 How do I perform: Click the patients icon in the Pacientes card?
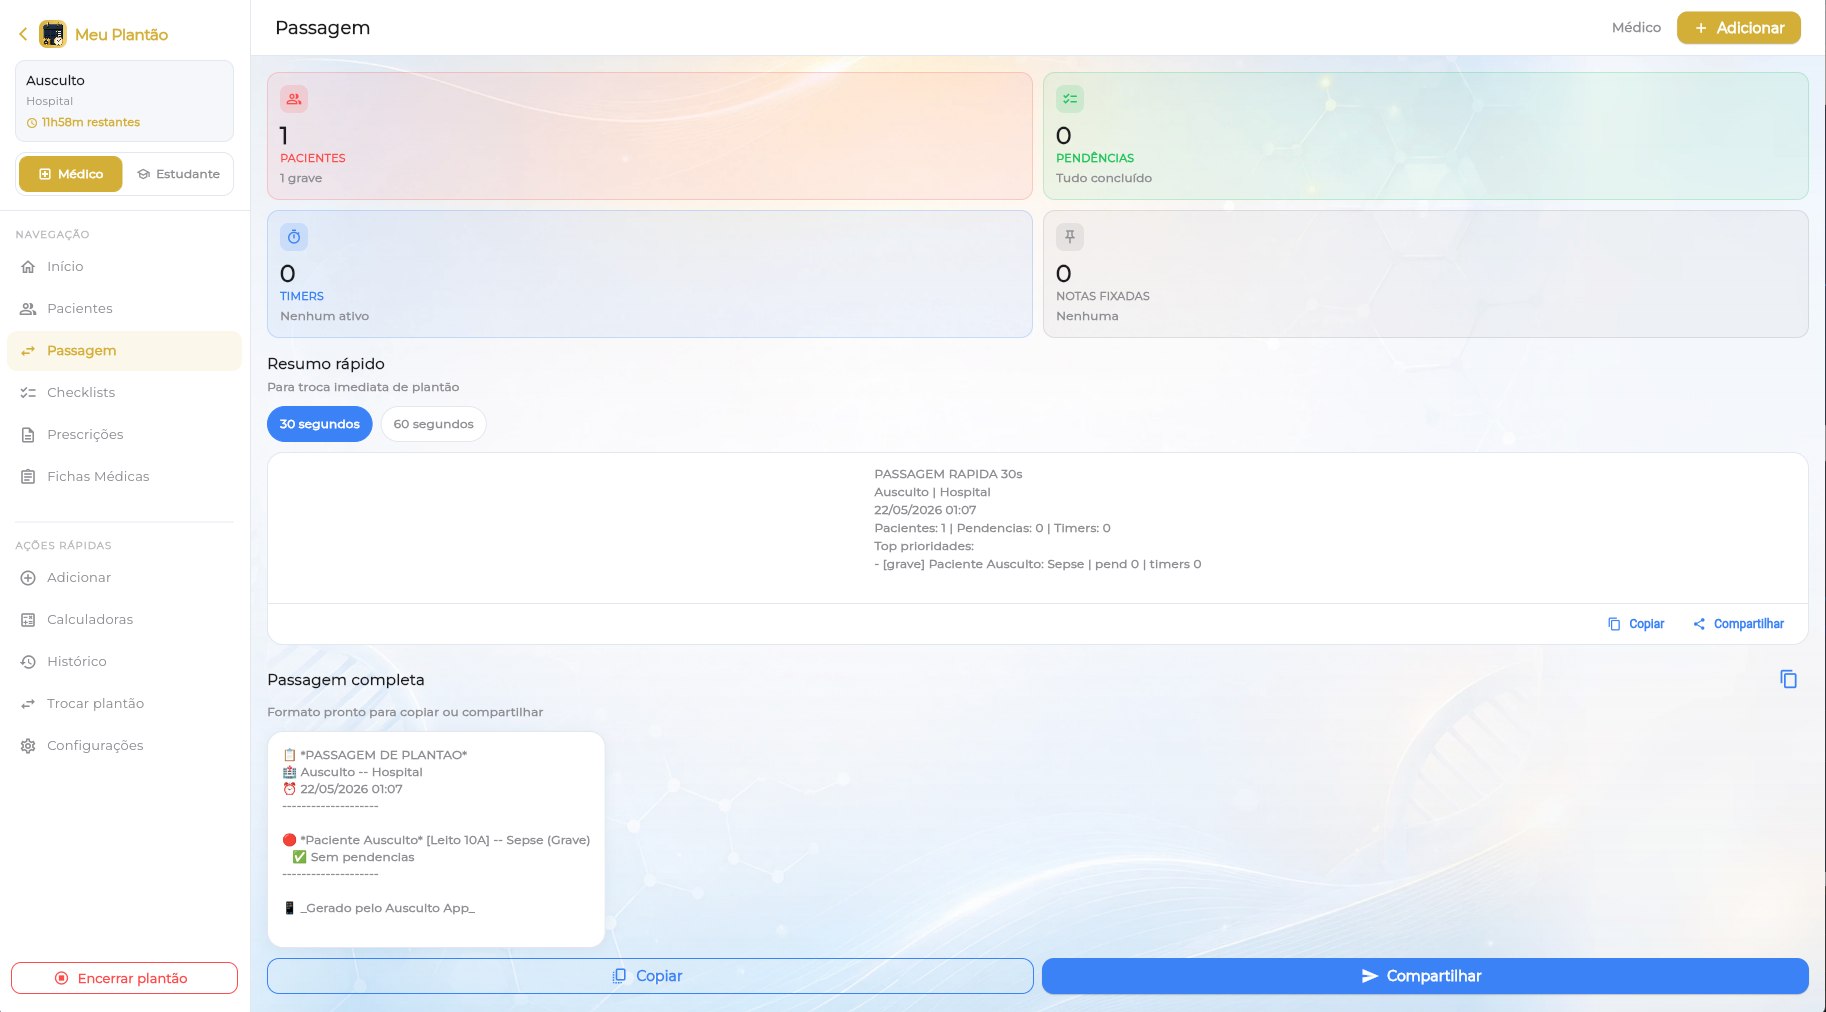[294, 99]
